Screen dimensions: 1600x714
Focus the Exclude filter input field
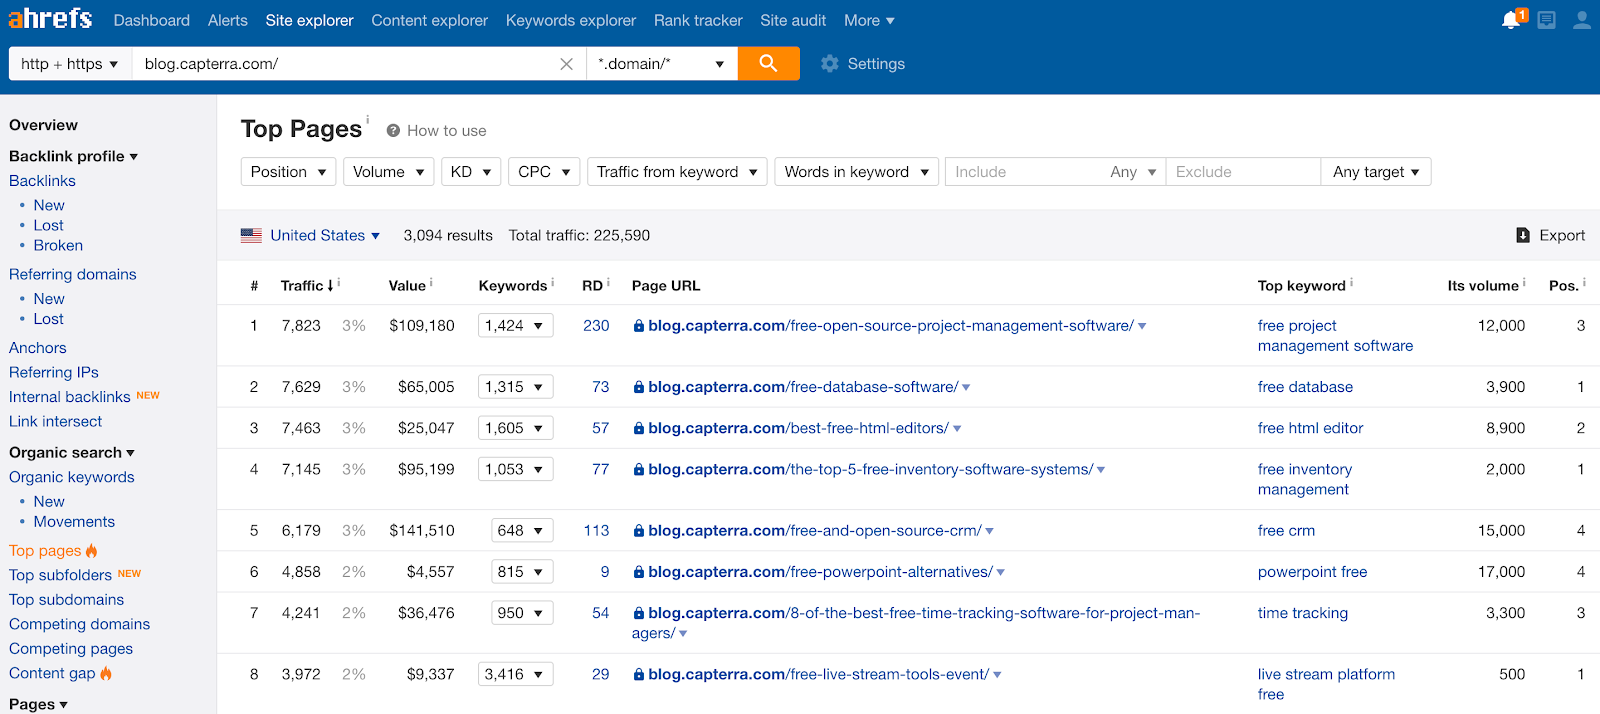1243,172
